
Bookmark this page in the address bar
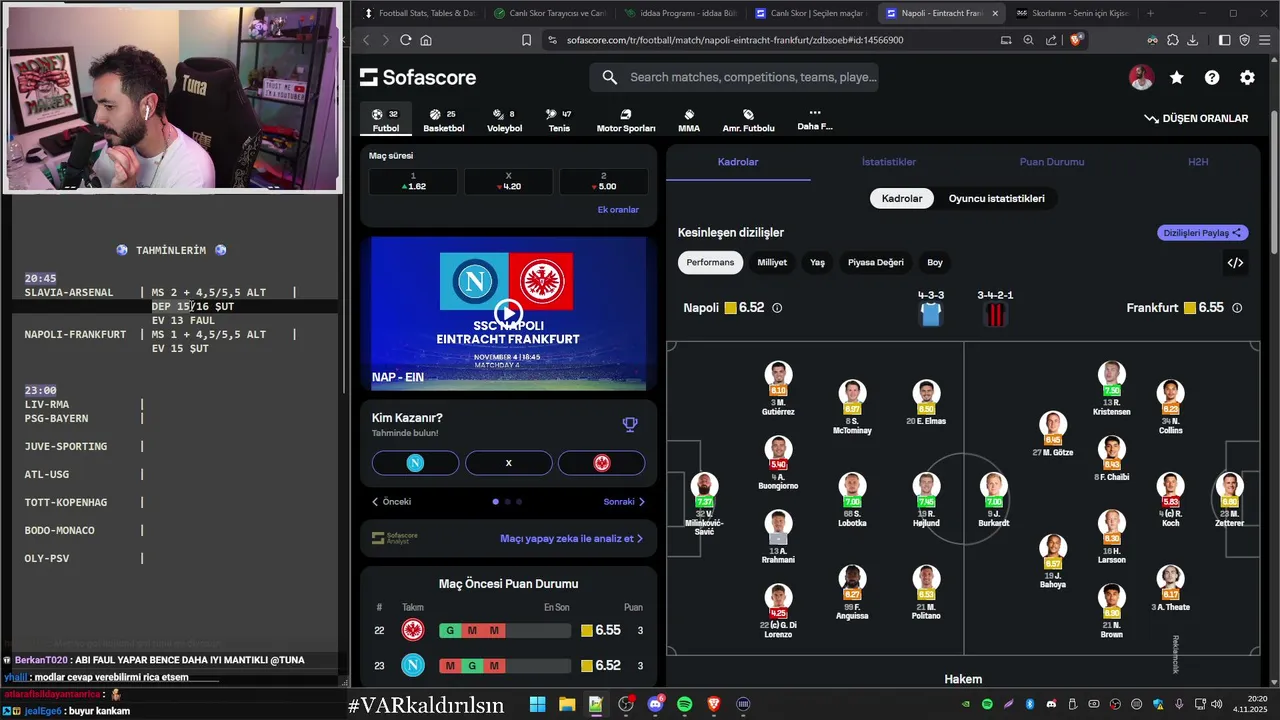(x=526, y=40)
